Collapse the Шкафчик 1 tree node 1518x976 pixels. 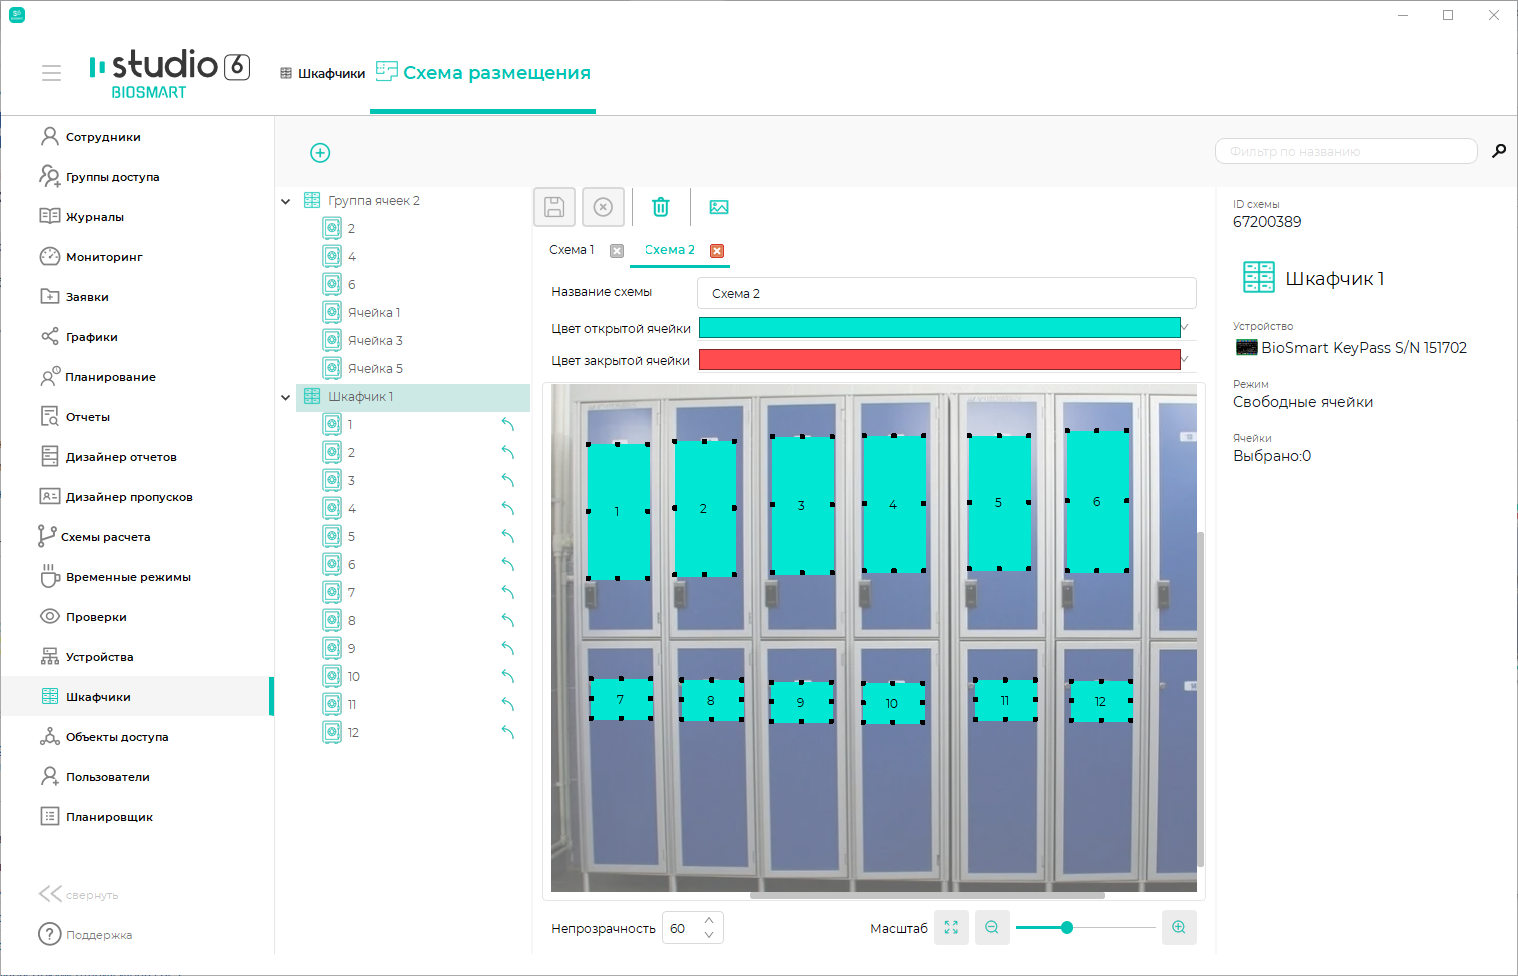tap(286, 397)
